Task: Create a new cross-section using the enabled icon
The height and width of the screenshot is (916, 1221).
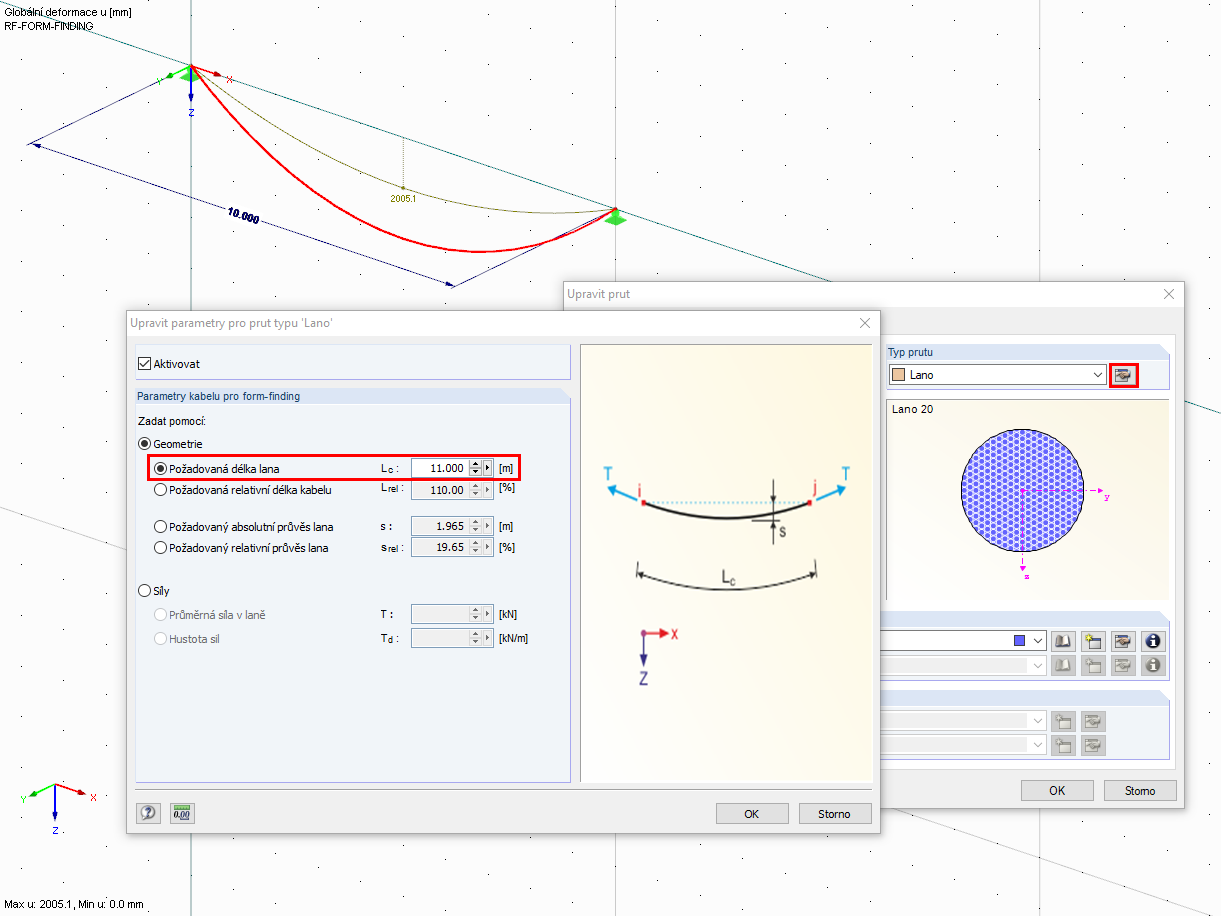Action: (1094, 640)
